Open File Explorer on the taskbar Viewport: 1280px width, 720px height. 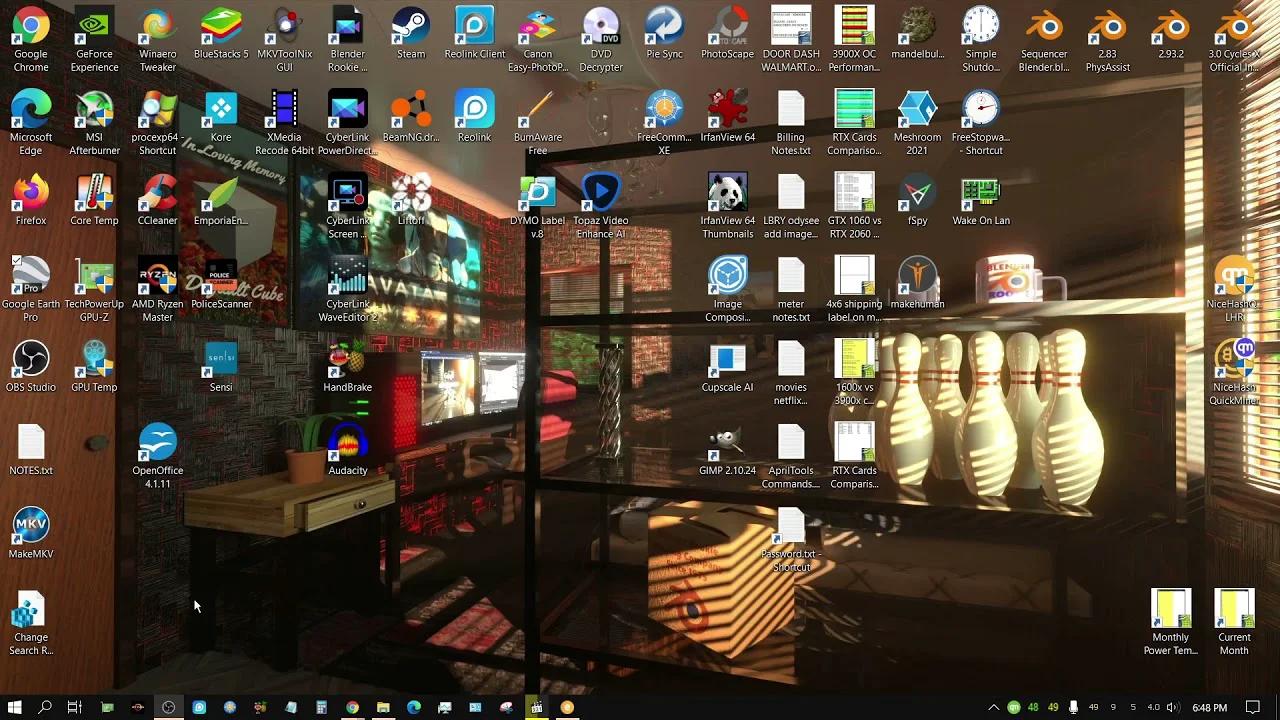point(383,707)
